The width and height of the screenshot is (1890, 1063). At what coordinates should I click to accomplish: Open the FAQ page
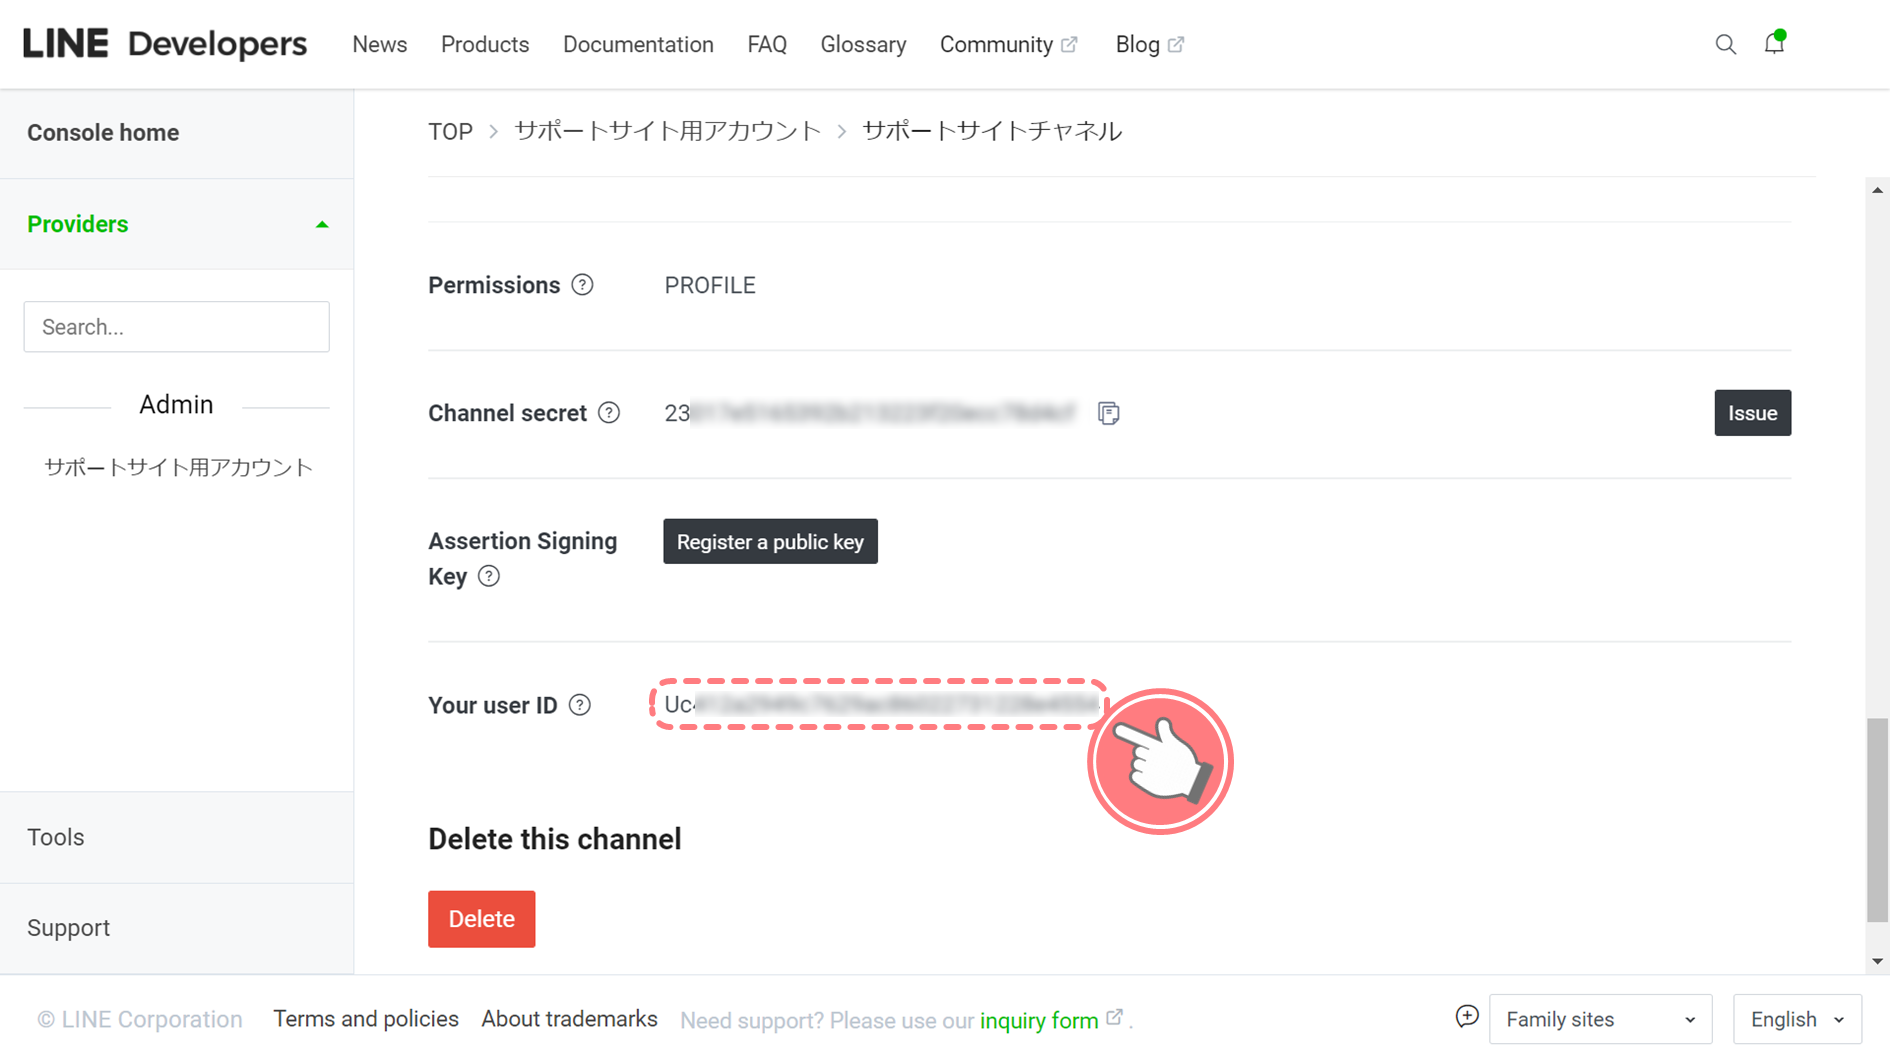[767, 45]
